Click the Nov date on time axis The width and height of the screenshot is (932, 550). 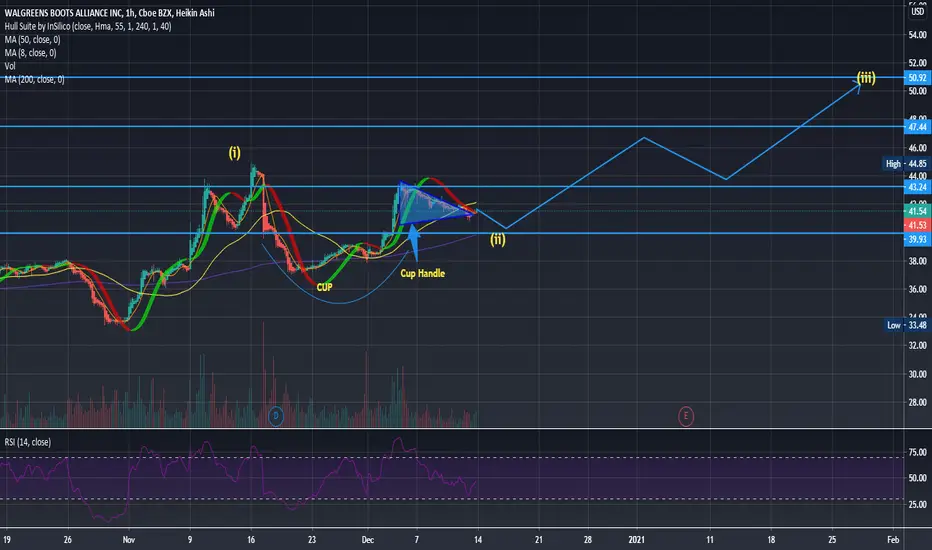point(128,540)
